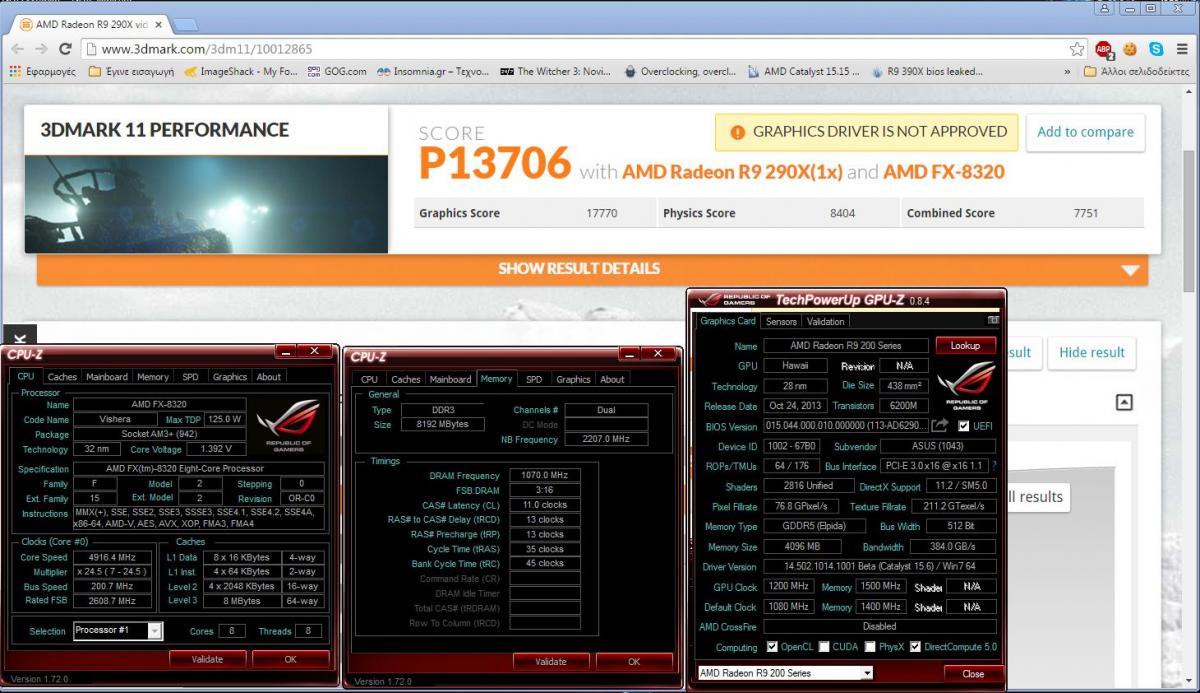Open the Skype extension icon
The height and width of the screenshot is (693, 1200).
click(1156, 48)
